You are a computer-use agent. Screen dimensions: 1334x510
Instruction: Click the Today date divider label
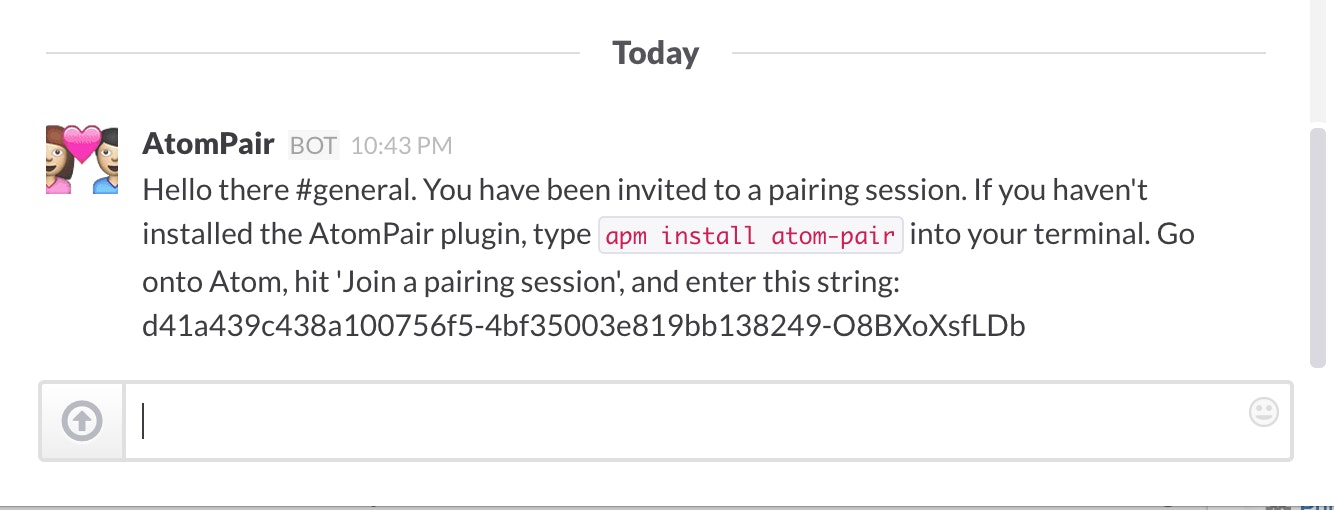pyautogui.click(x=656, y=53)
